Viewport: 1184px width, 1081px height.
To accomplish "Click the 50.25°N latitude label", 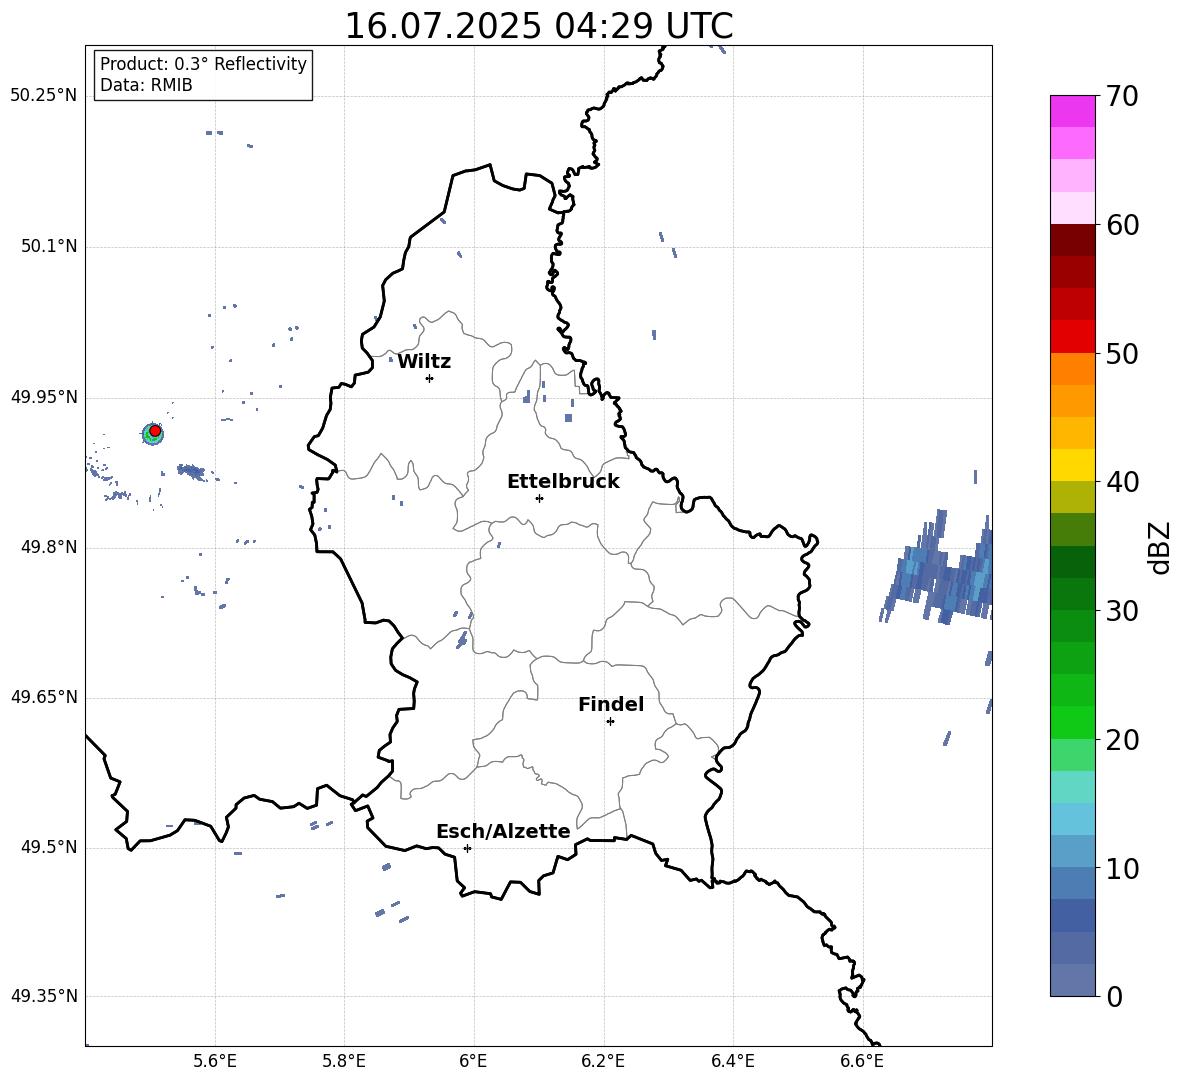I will pos(44,96).
